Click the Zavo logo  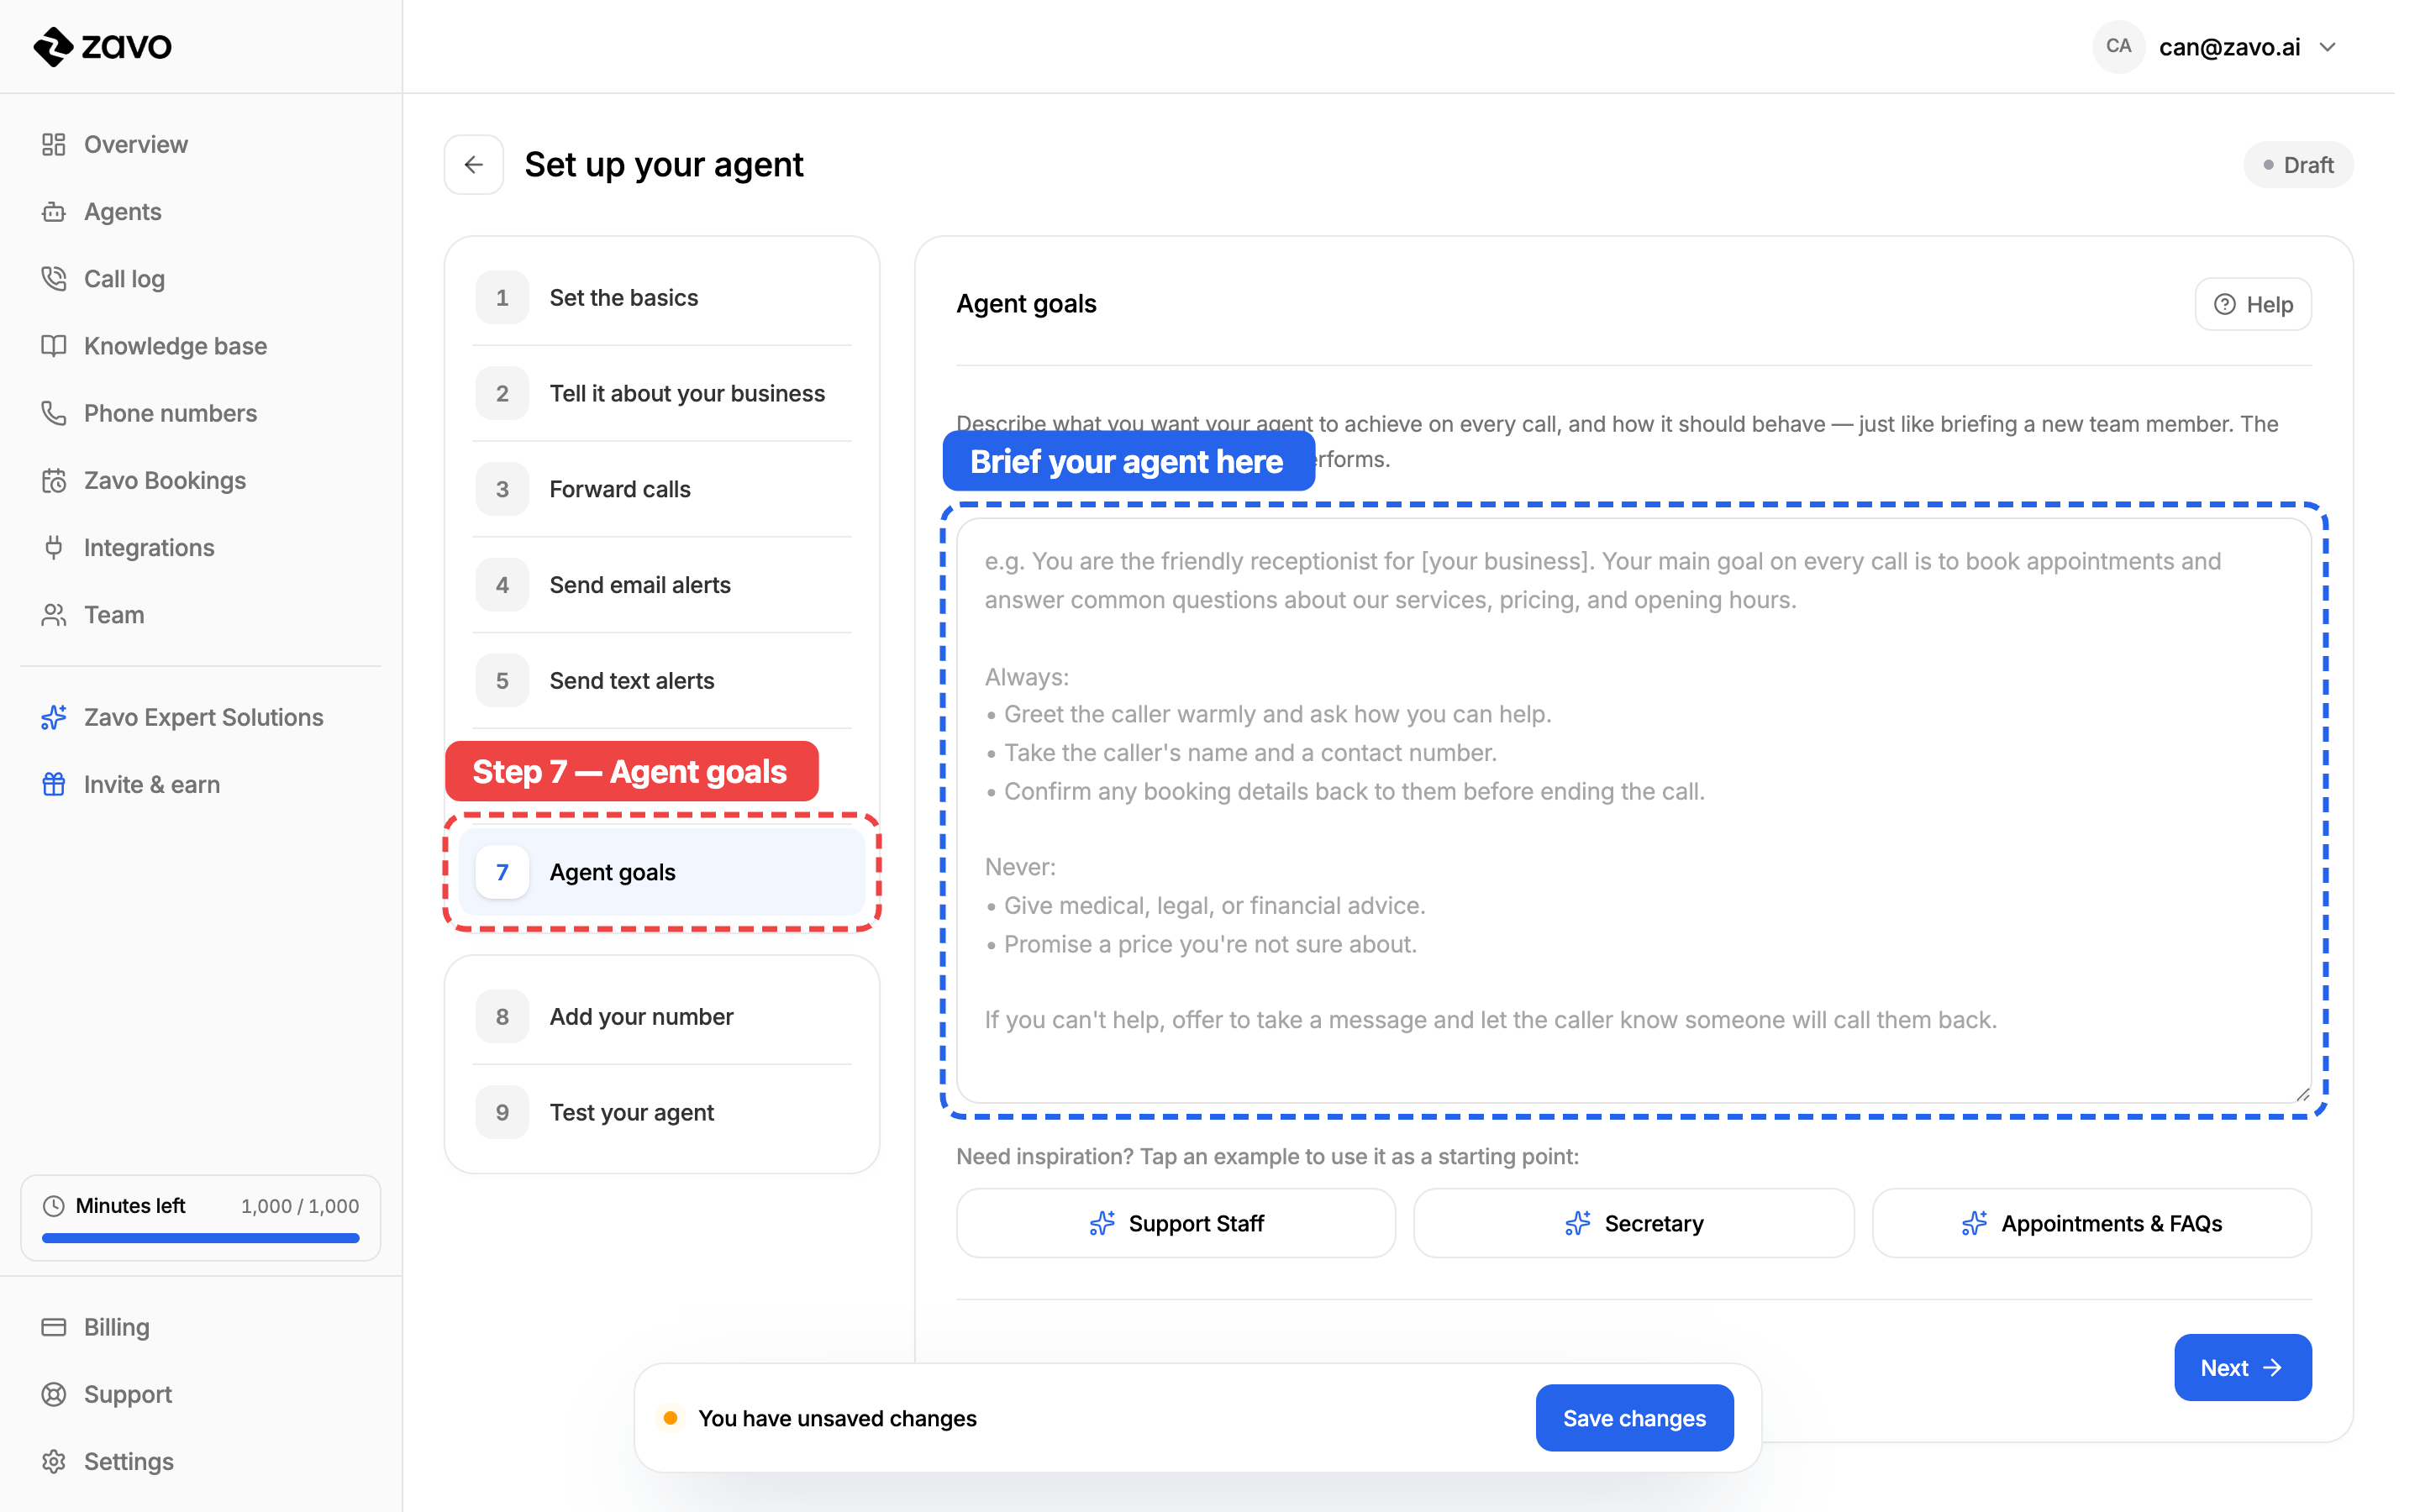click(x=102, y=46)
